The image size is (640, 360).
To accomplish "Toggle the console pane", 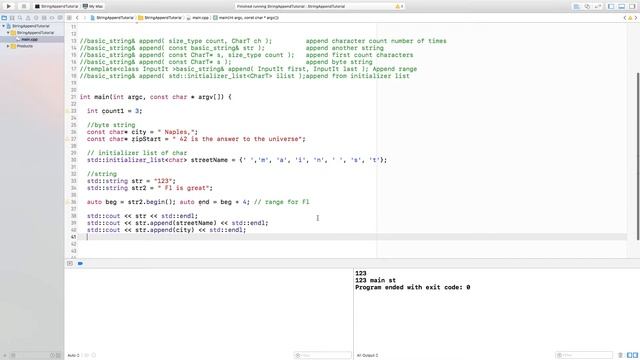I will tap(636, 356).
